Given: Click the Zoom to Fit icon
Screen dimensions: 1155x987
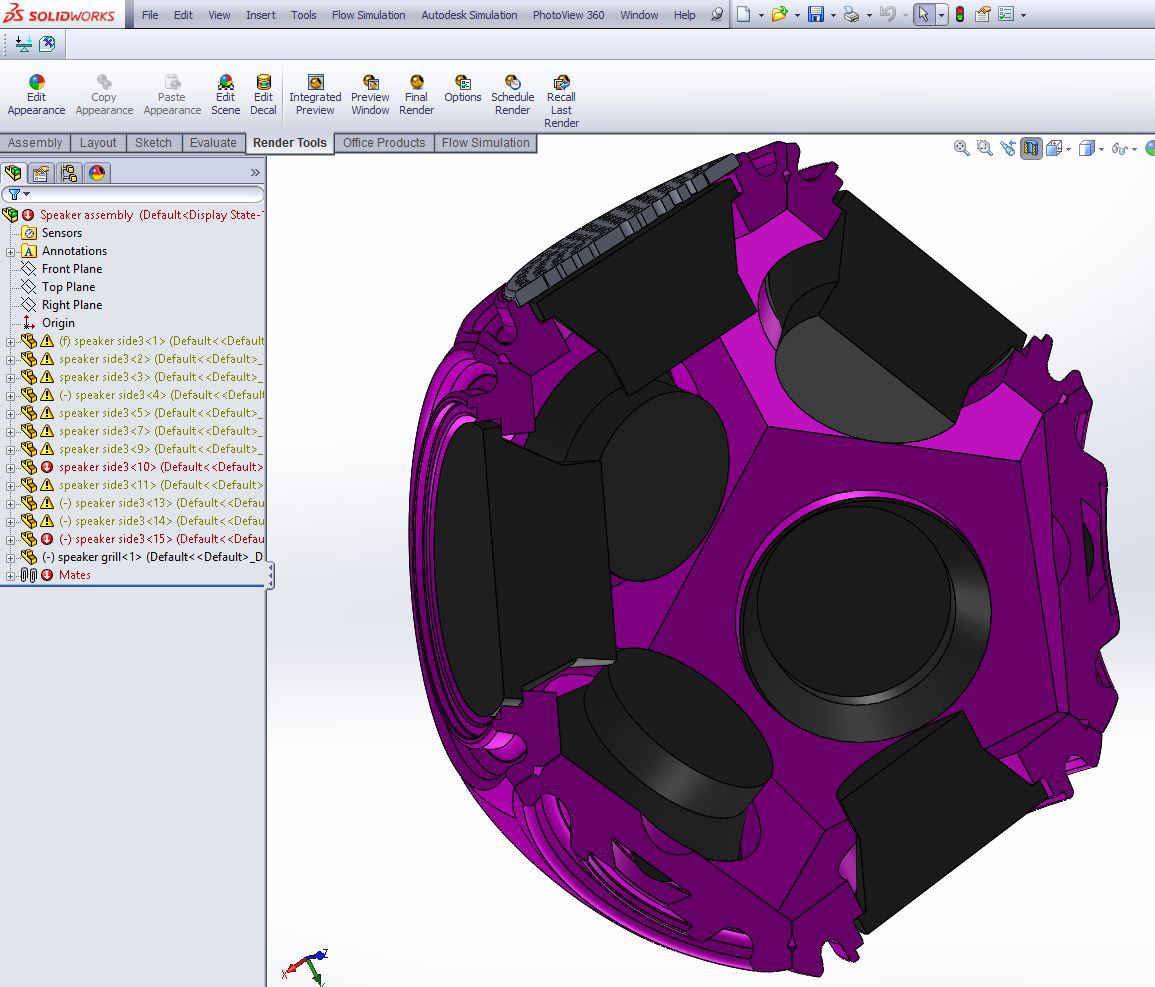Looking at the screenshot, I should click(x=962, y=148).
